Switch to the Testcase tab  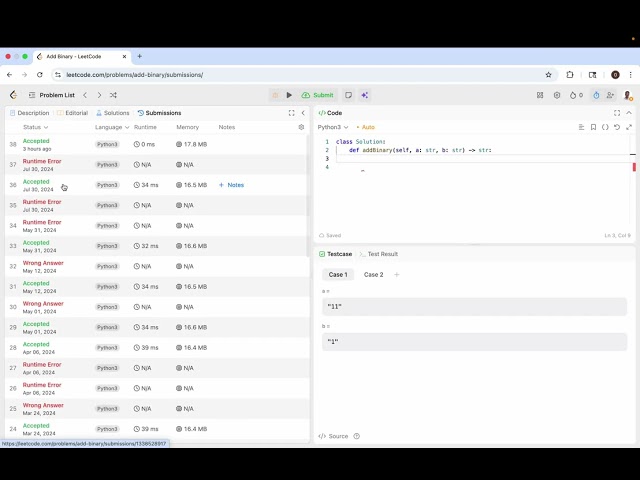[x=335, y=254]
